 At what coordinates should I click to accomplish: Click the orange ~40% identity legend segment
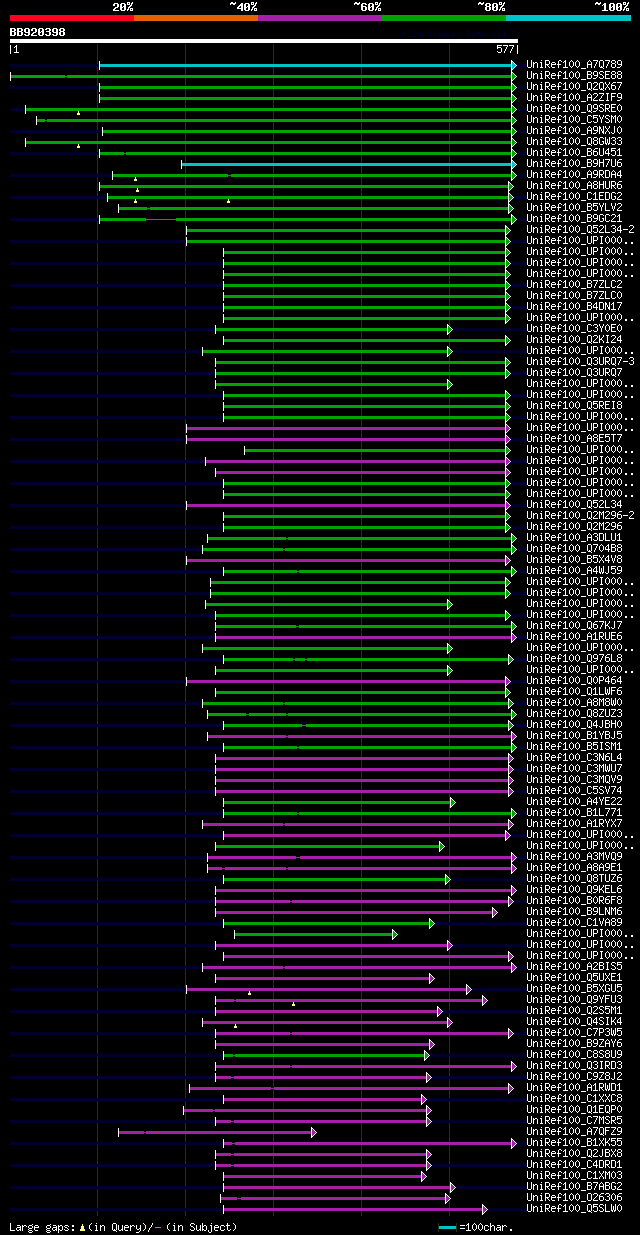click(195, 17)
